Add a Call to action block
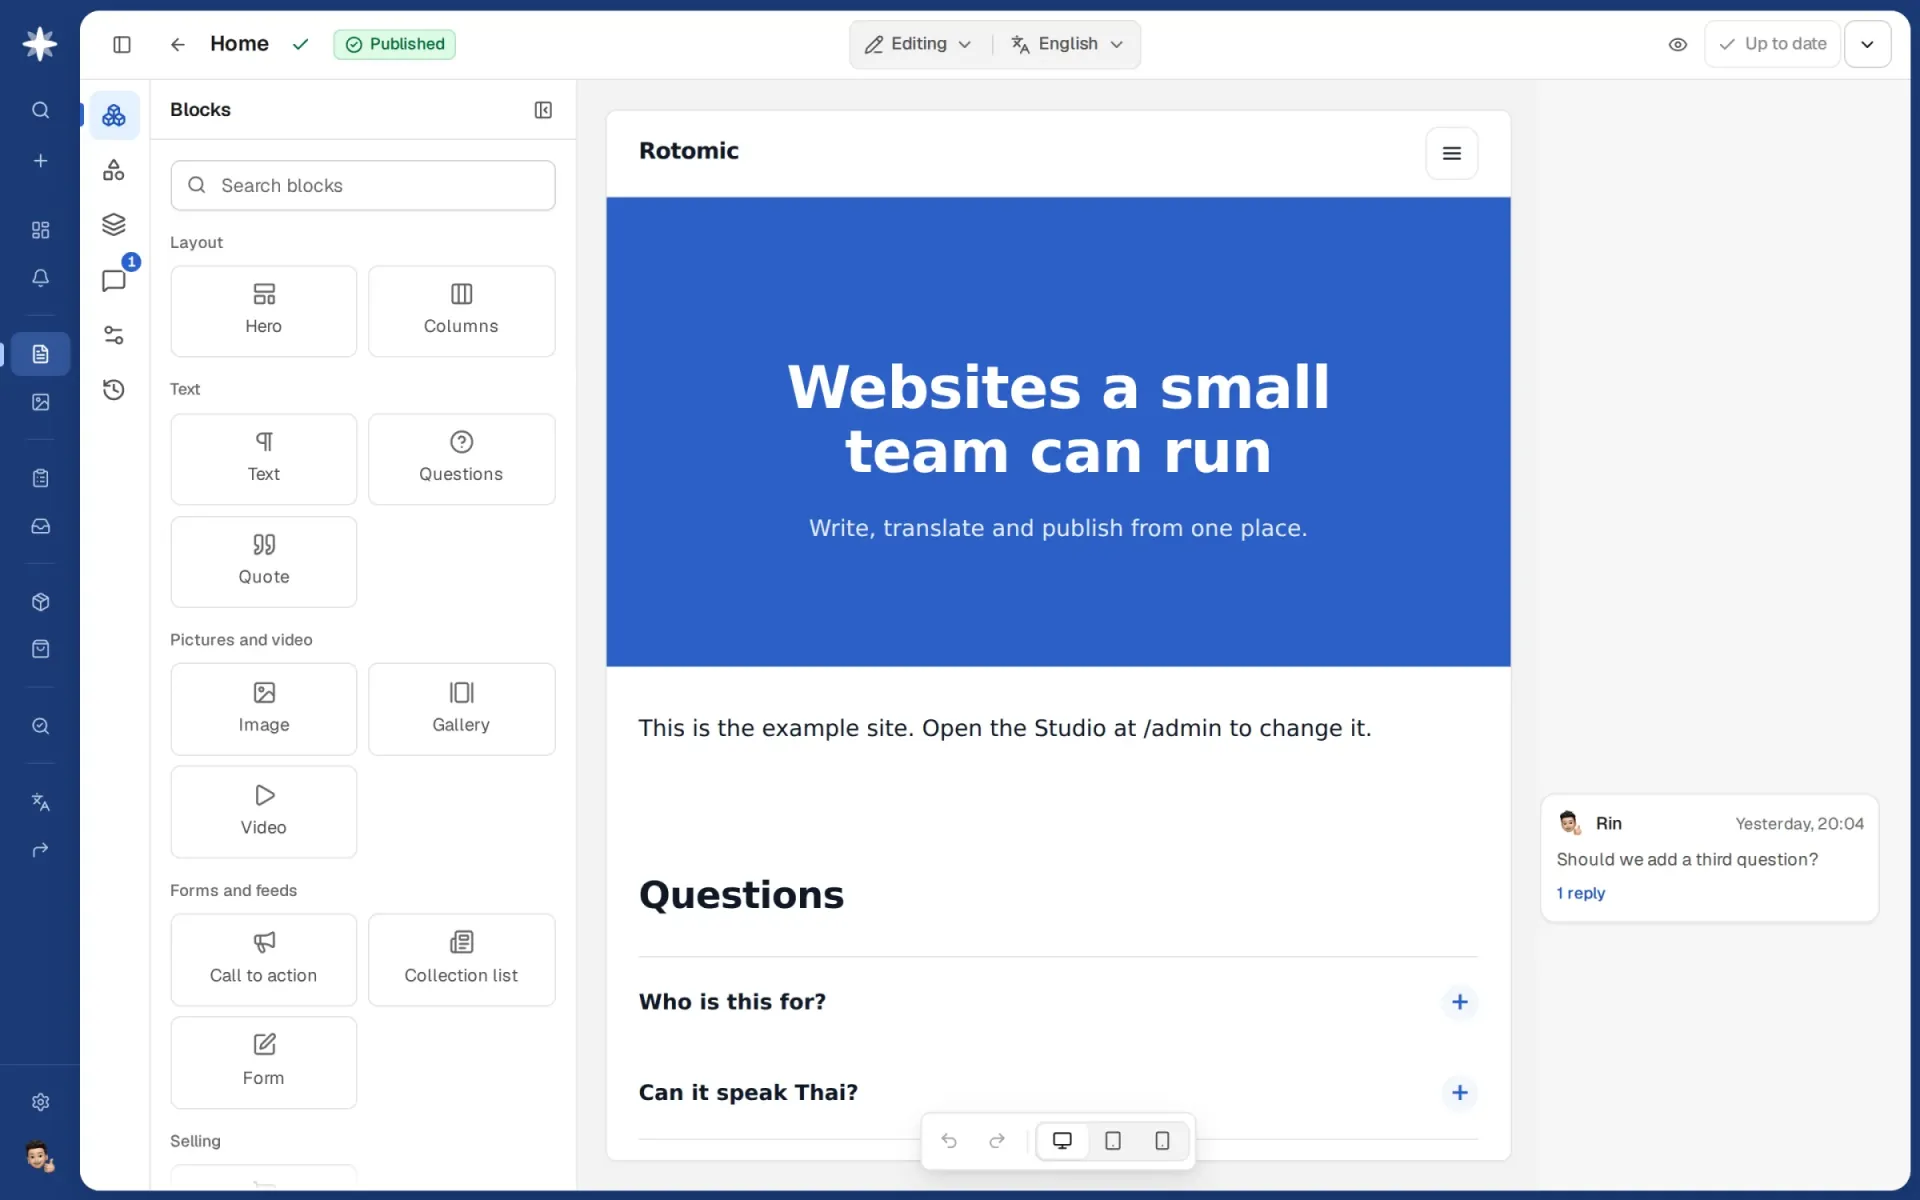The image size is (1920, 1200). click(x=264, y=960)
